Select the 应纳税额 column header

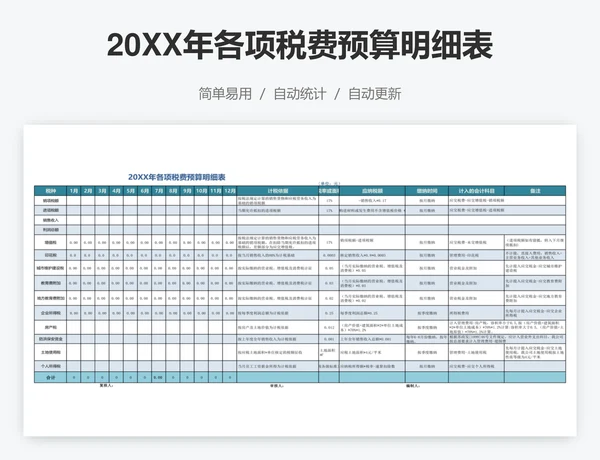(372, 191)
